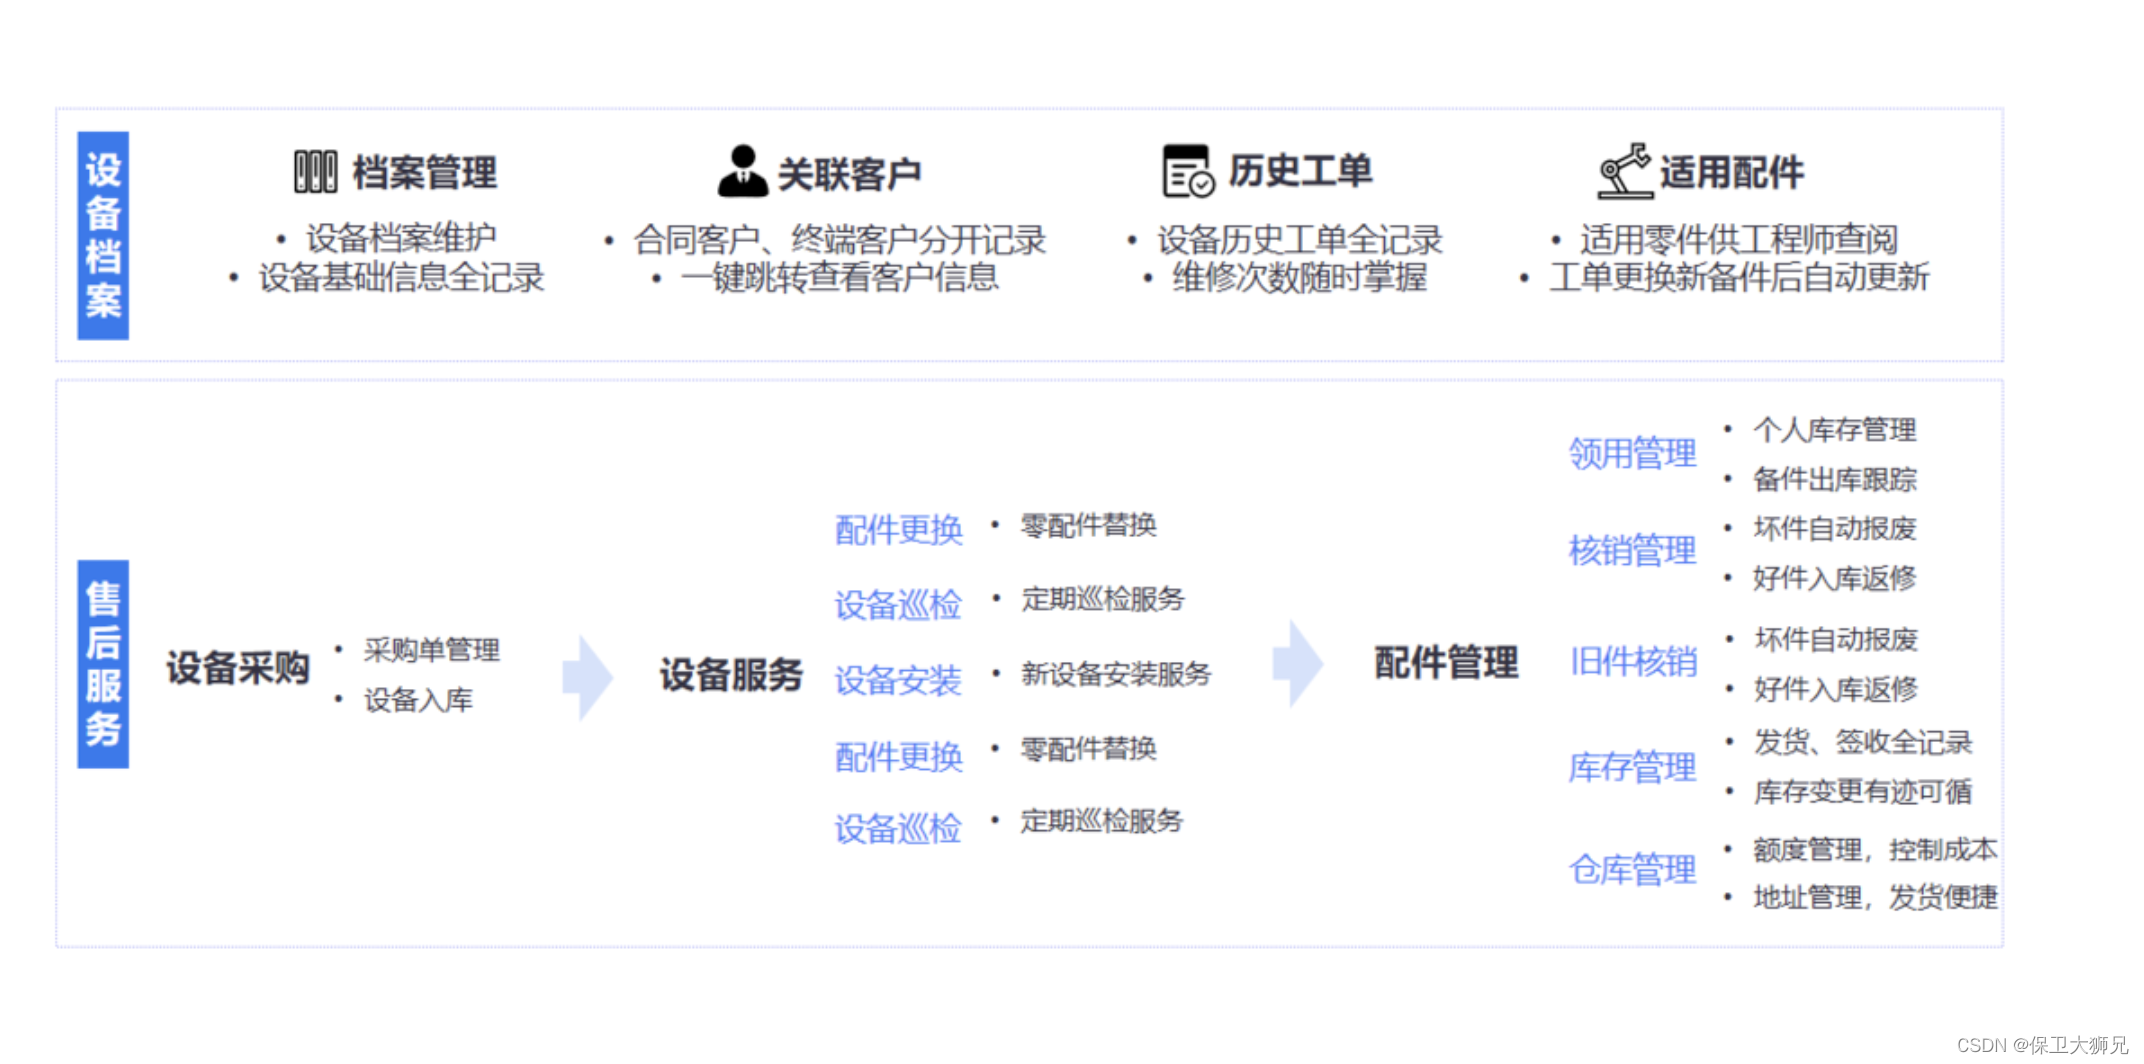Click the 备件出库跟踪 bullet item
Viewport: 2144px width, 1064px height.
1835,479
